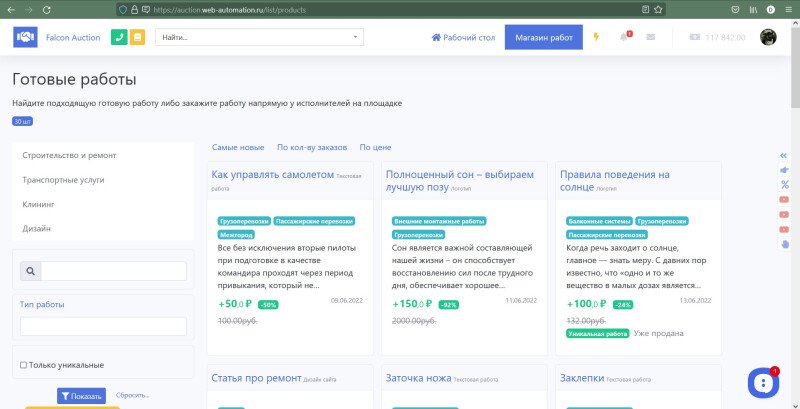Click the shield tracking protection icon

tap(122, 9)
